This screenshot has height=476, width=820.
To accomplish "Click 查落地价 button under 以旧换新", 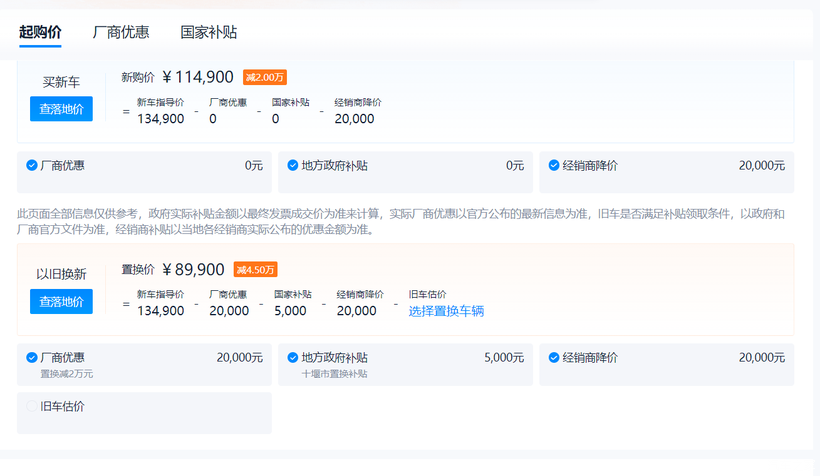I will coord(61,301).
